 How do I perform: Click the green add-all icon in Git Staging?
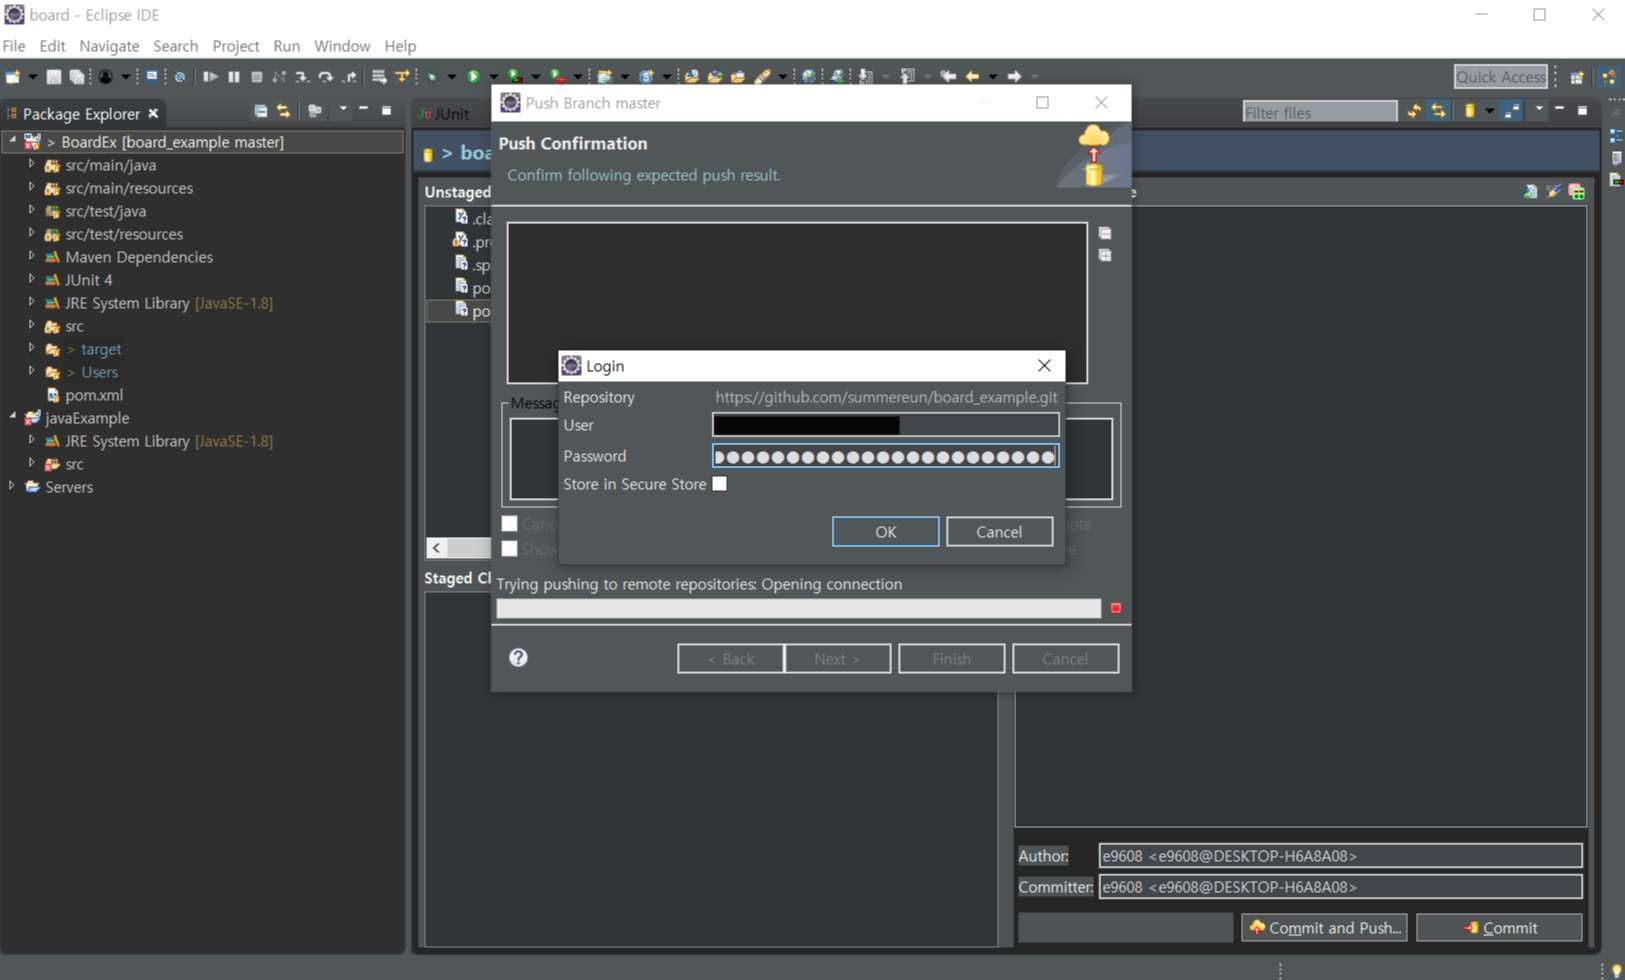[1577, 191]
